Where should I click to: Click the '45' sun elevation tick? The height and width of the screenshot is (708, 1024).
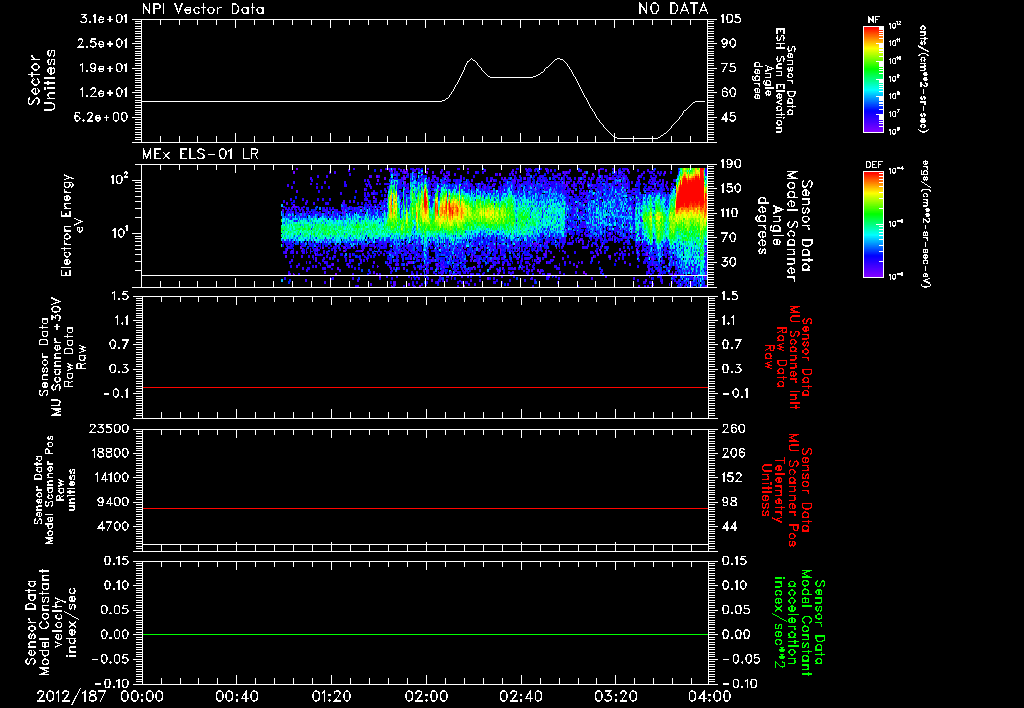[x=728, y=117]
